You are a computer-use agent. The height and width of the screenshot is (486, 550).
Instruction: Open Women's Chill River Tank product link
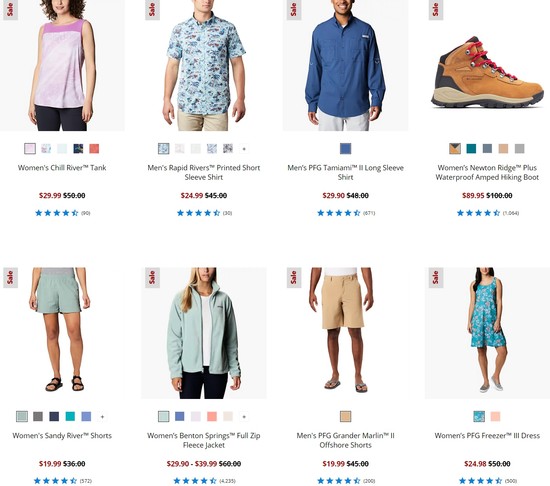pyautogui.click(x=62, y=168)
